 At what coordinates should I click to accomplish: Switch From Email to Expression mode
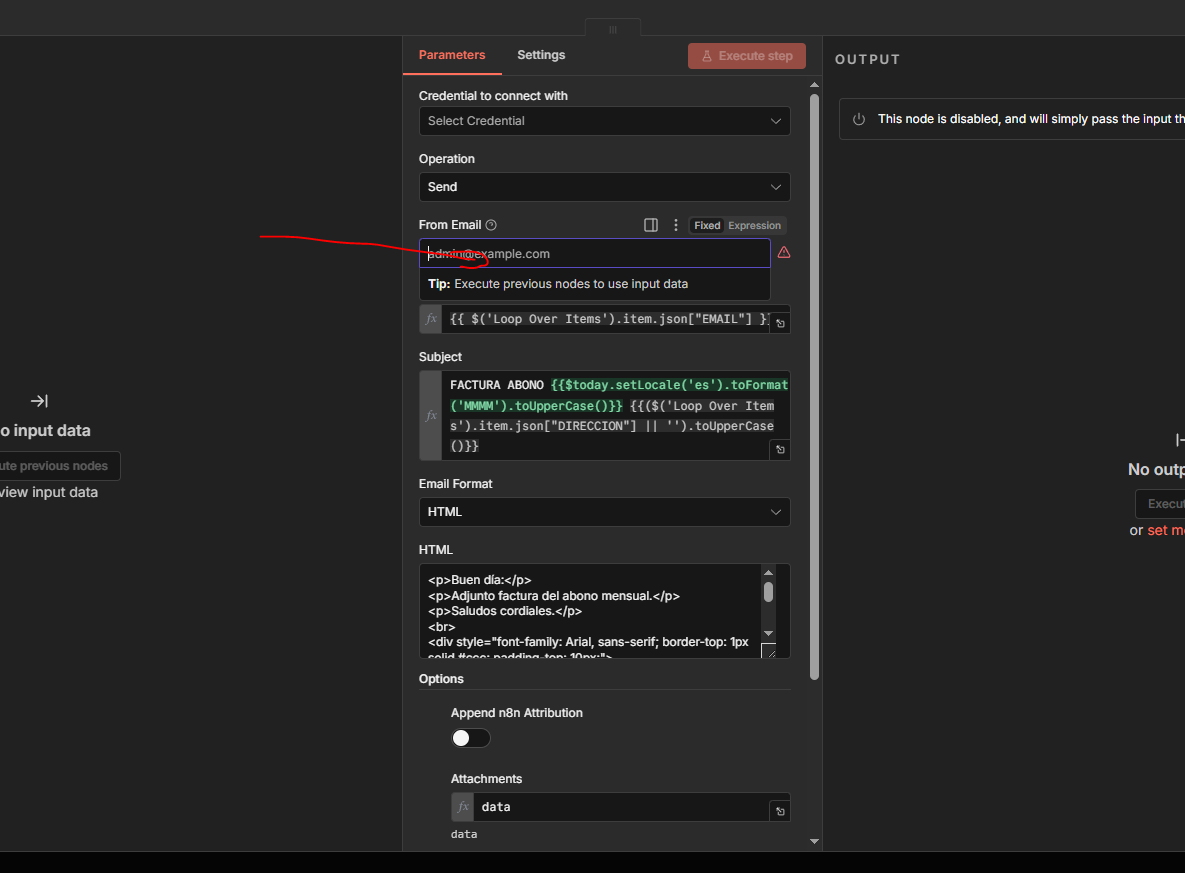754,225
